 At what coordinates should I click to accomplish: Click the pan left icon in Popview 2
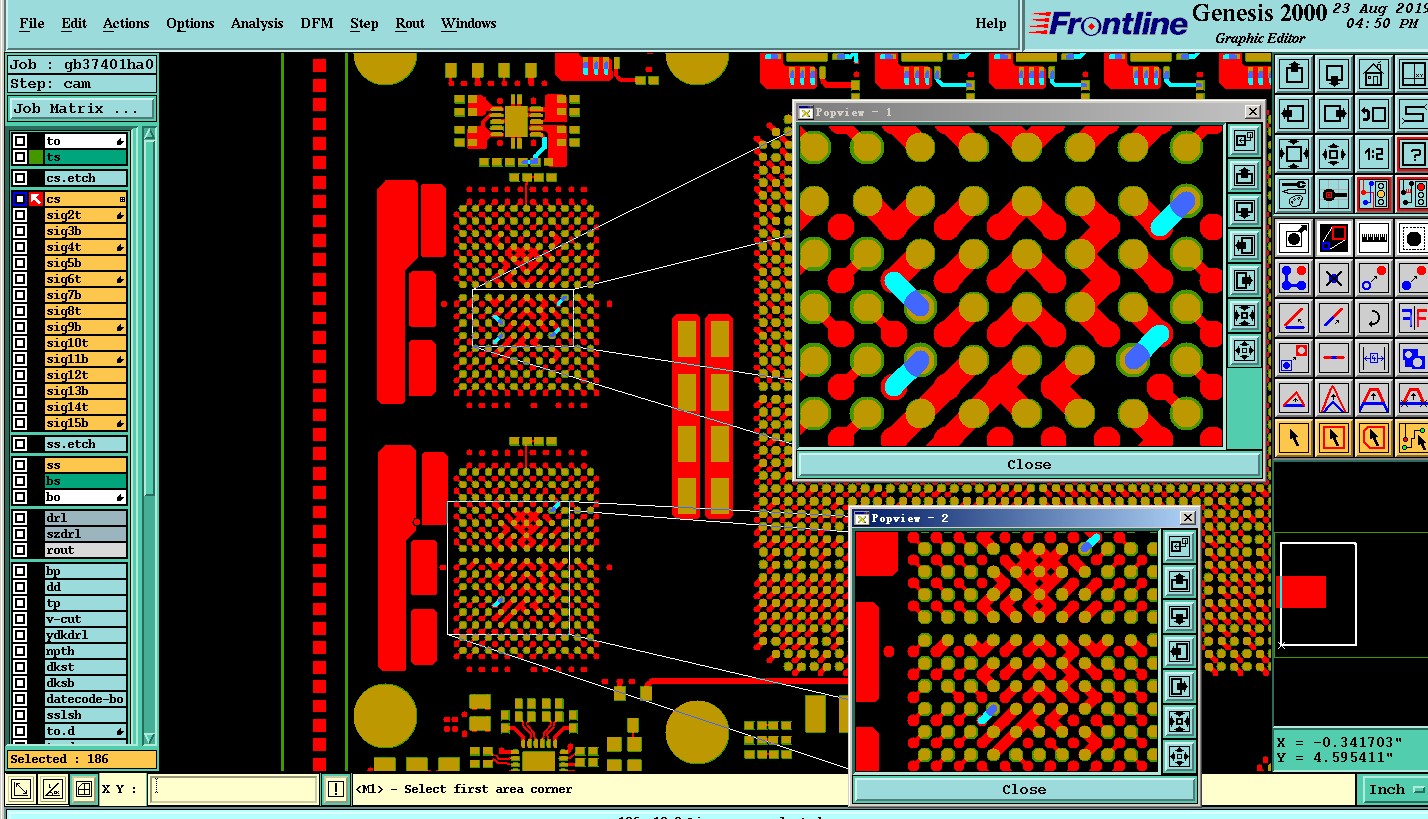1180,651
